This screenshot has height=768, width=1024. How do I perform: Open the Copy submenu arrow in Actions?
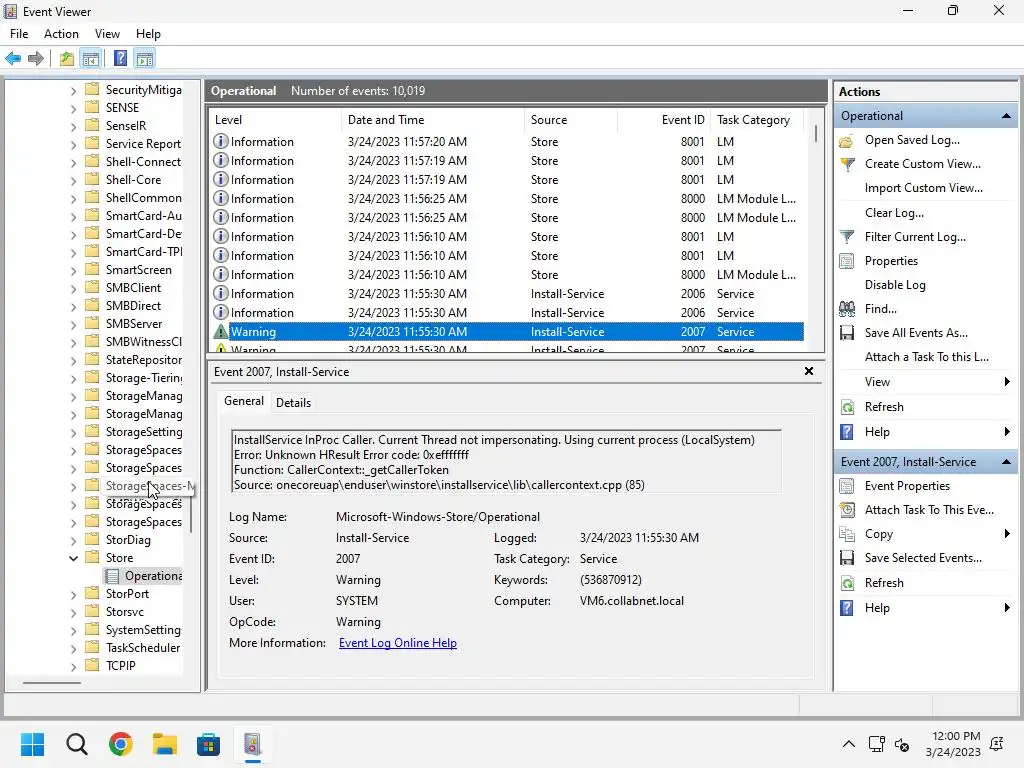[x=1007, y=534]
